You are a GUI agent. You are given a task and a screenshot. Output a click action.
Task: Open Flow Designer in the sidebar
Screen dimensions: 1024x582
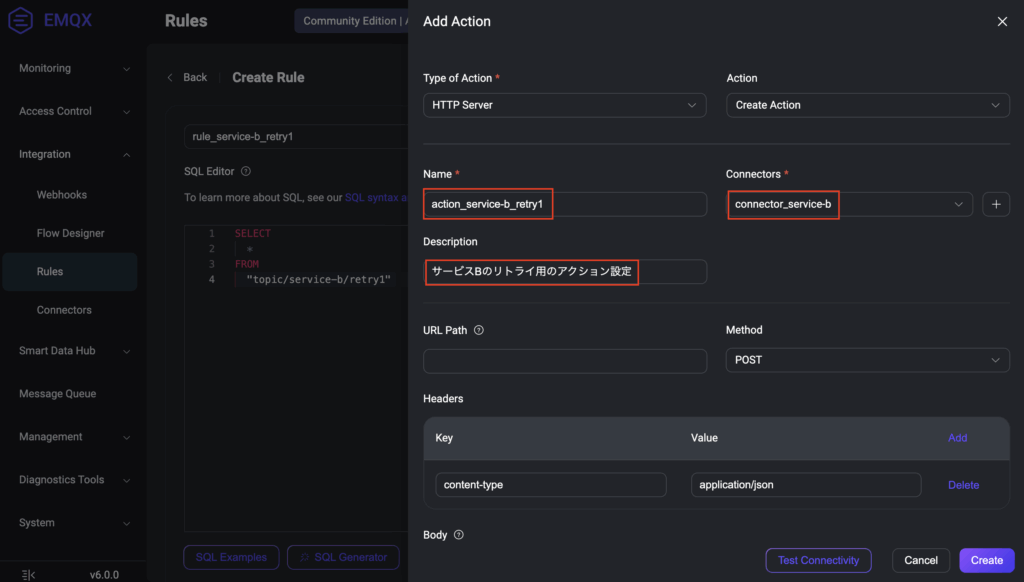pos(70,233)
